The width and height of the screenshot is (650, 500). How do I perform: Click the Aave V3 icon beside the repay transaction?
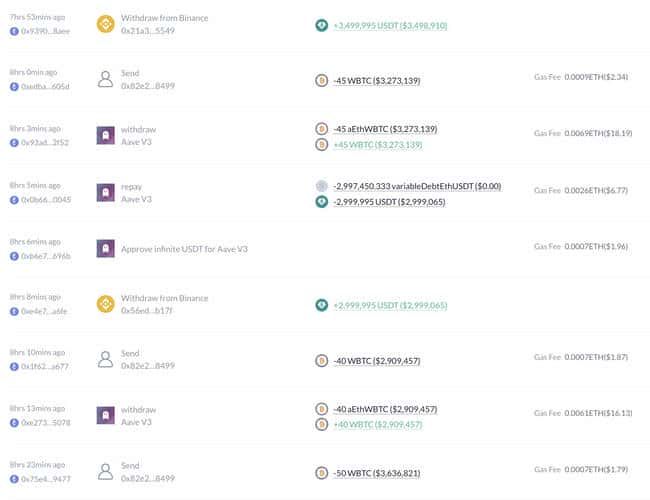(105, 193)
